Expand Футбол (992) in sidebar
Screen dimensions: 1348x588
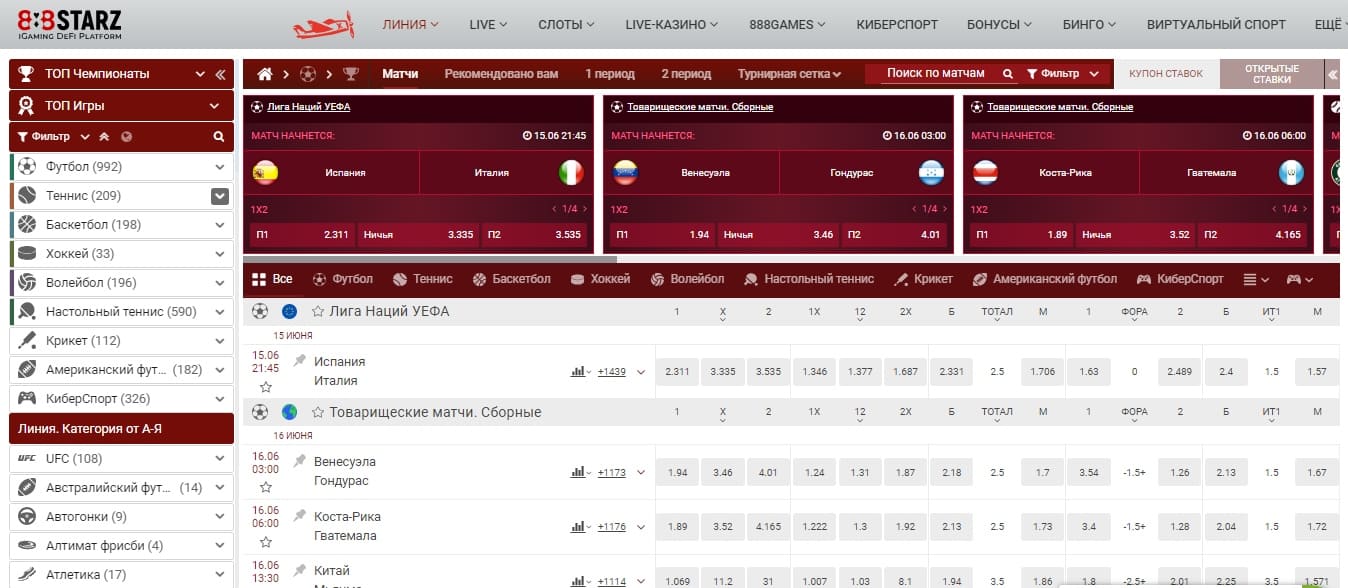click(220, 167)
